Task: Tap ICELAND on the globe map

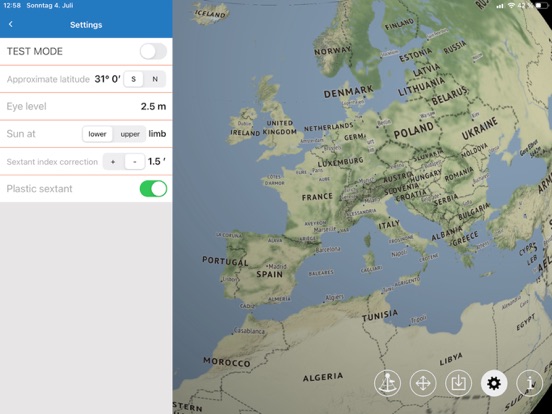Action: pyautogui.click(x=210, y=13)
